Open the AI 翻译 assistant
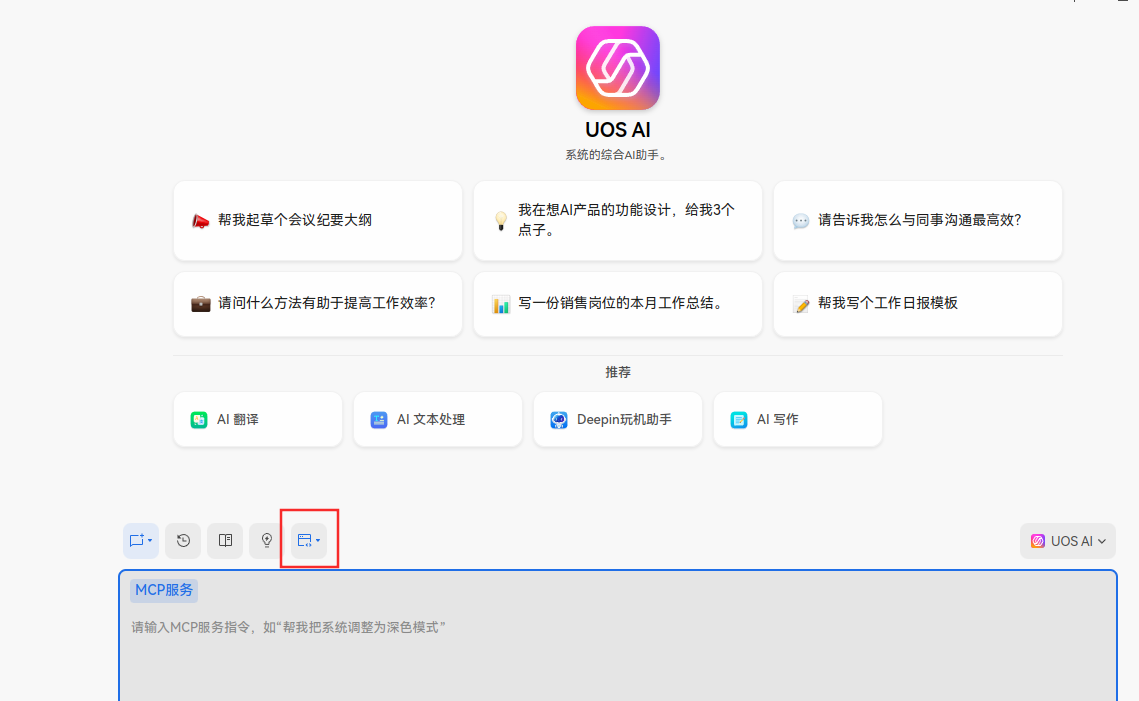This screenshot has height=701, width=1139. tap(258, 419)
